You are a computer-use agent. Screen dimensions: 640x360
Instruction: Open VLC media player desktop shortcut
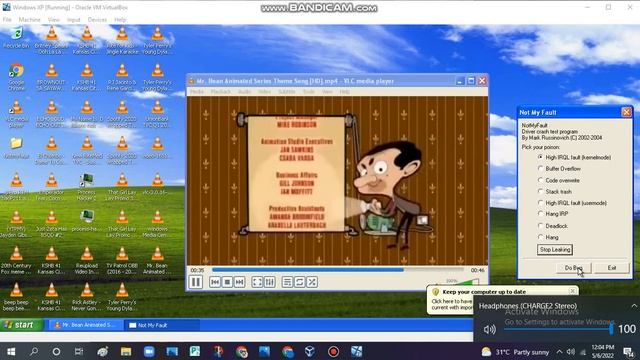(x=16, y=114)
